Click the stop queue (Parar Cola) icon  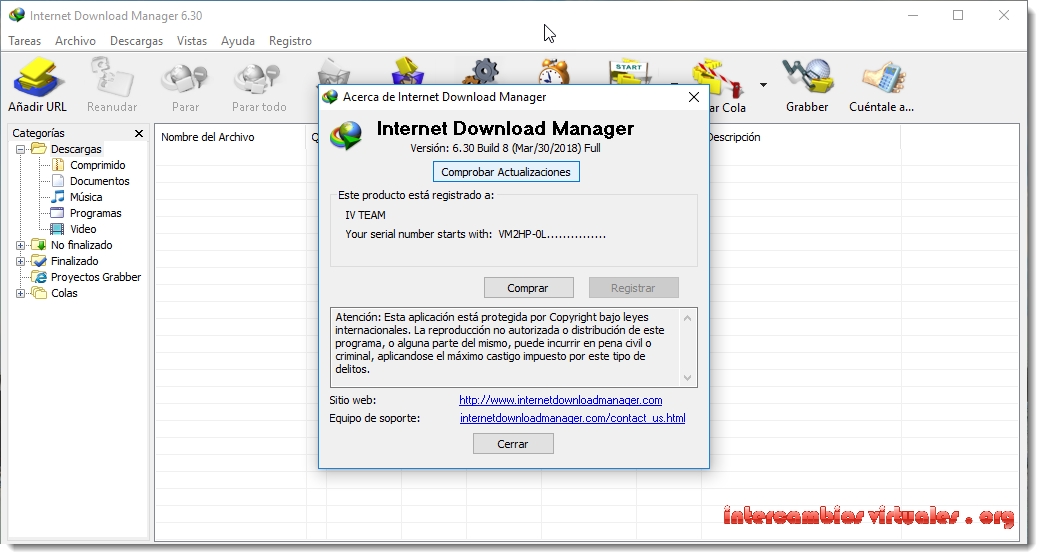[717, 79]
